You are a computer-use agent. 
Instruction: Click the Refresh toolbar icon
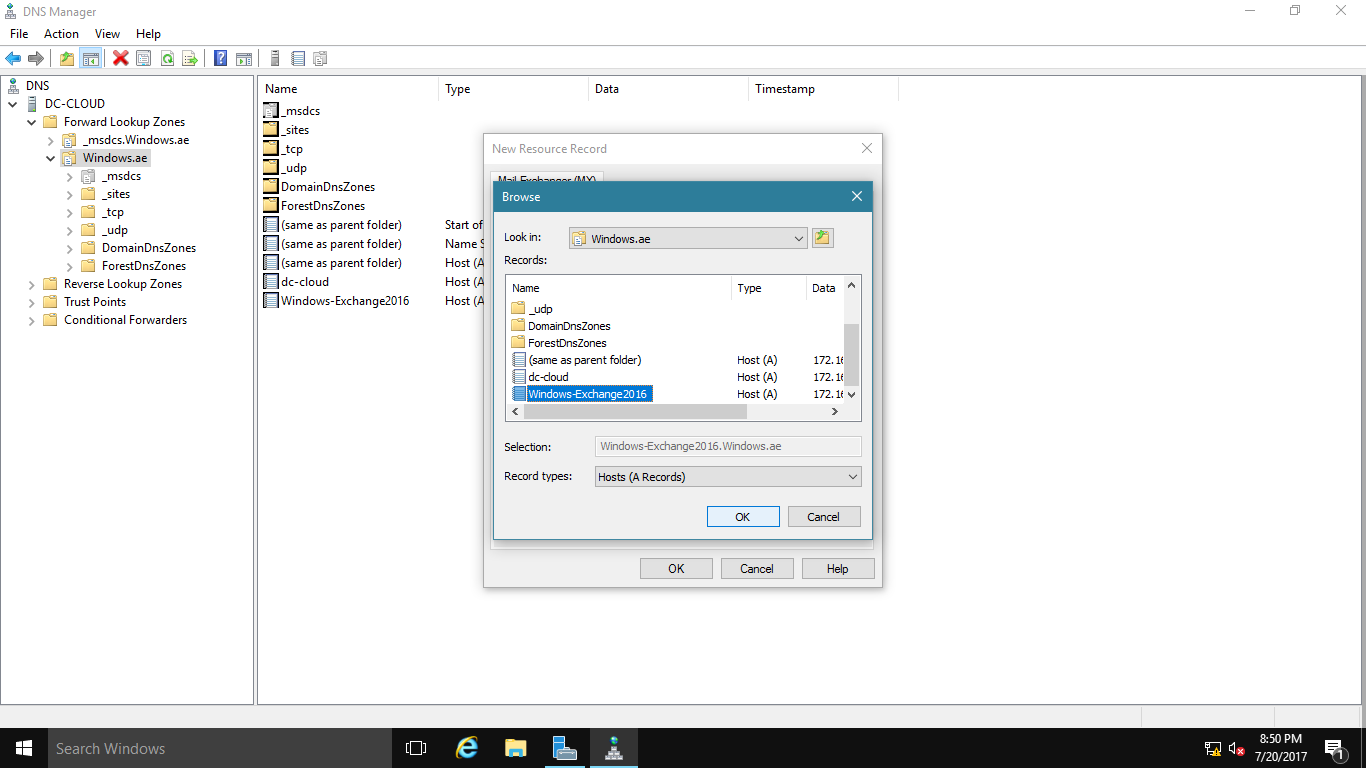point(167,59)
